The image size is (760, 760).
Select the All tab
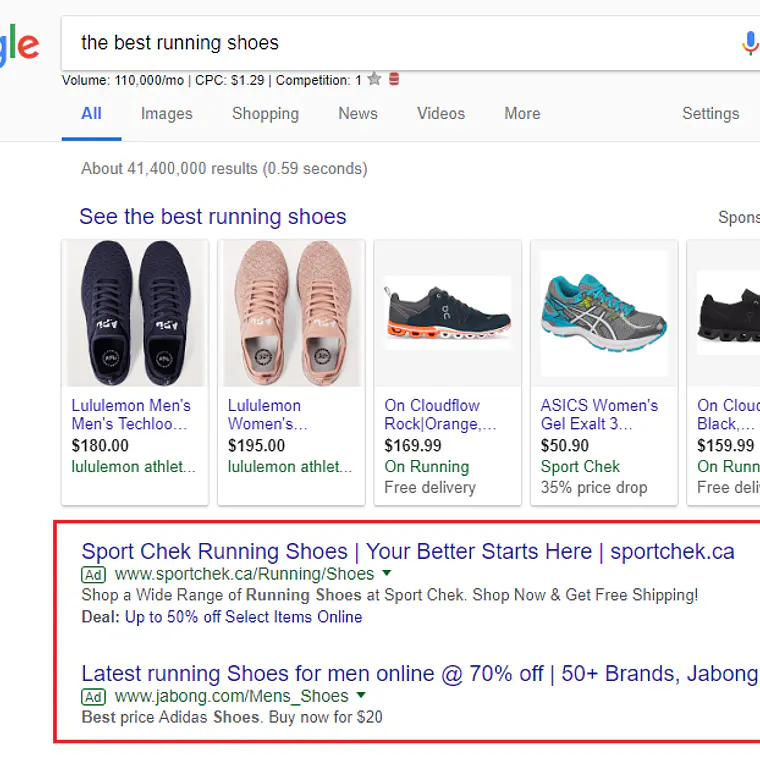91,113
